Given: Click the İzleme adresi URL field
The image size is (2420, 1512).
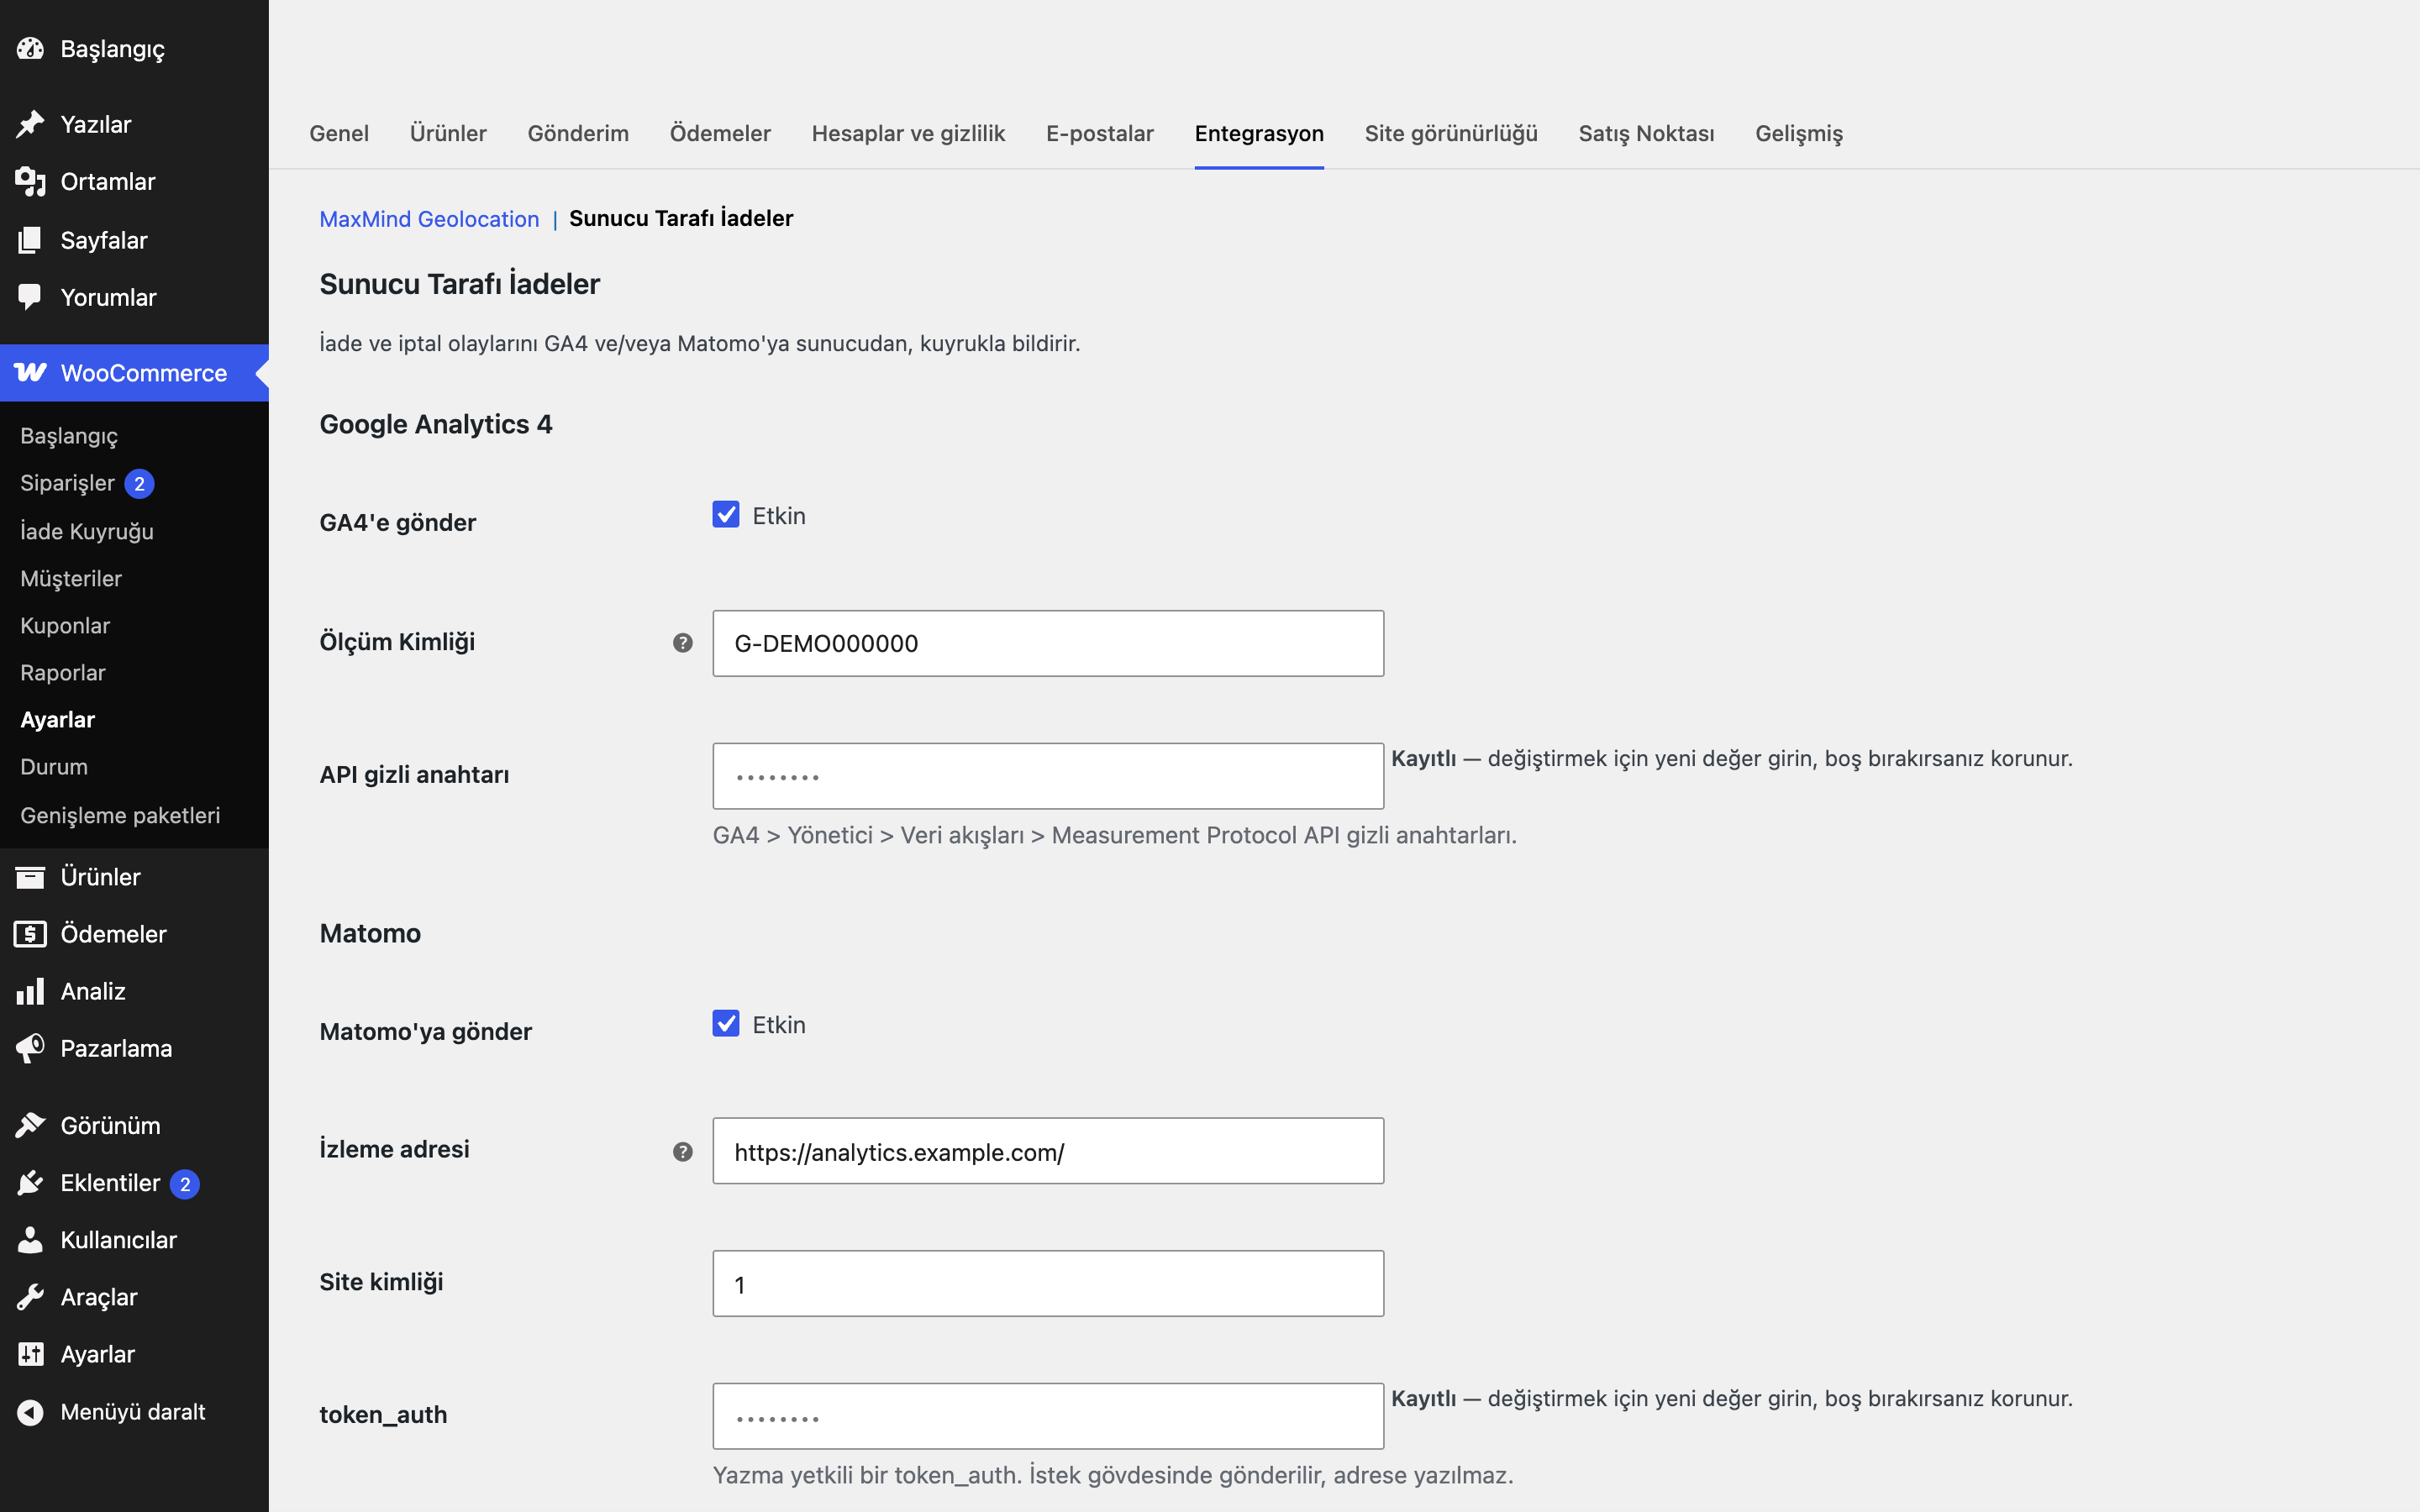Looking at the screenshot, I should pos(1048,1151).
